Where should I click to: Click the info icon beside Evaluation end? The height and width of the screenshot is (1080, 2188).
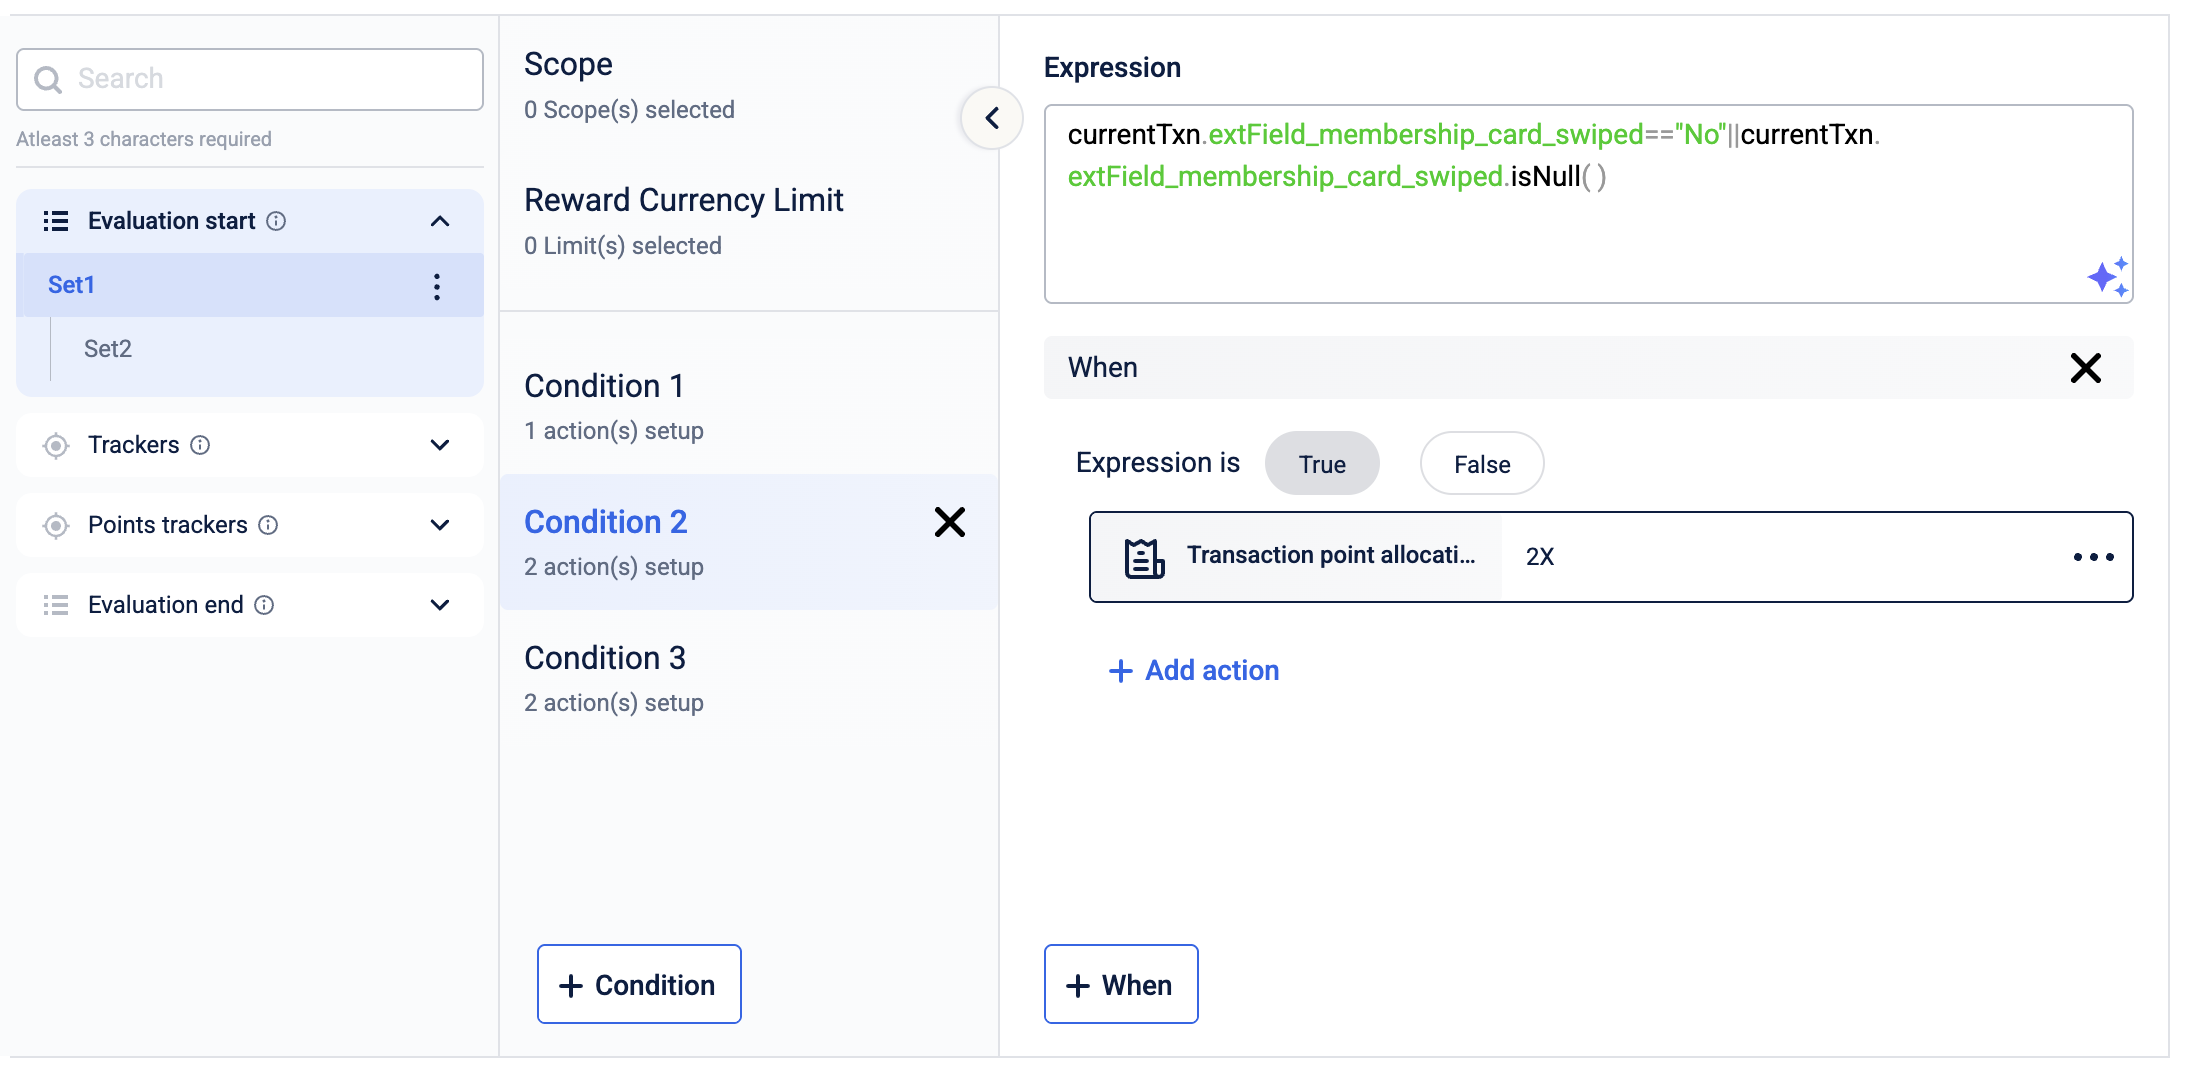click(x=264, y=605)
